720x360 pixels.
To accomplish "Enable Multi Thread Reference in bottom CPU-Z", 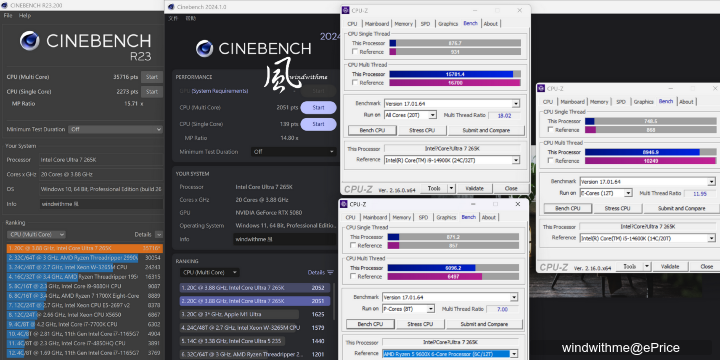I will coord(353,276).
